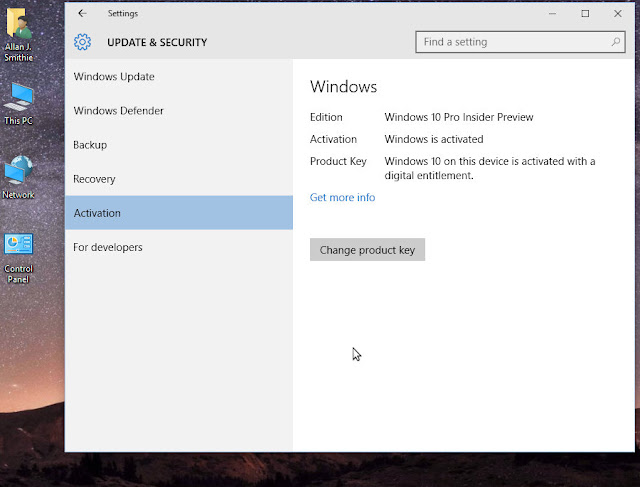
Task: Go to the Recovery section
Action: point(179,179)
